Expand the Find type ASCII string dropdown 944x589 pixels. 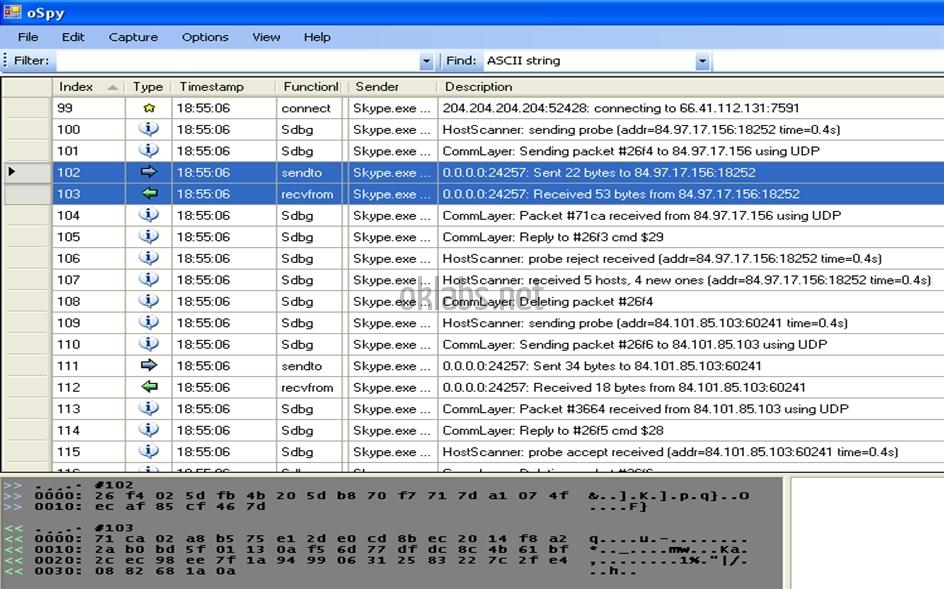click(x=702, y=62)
